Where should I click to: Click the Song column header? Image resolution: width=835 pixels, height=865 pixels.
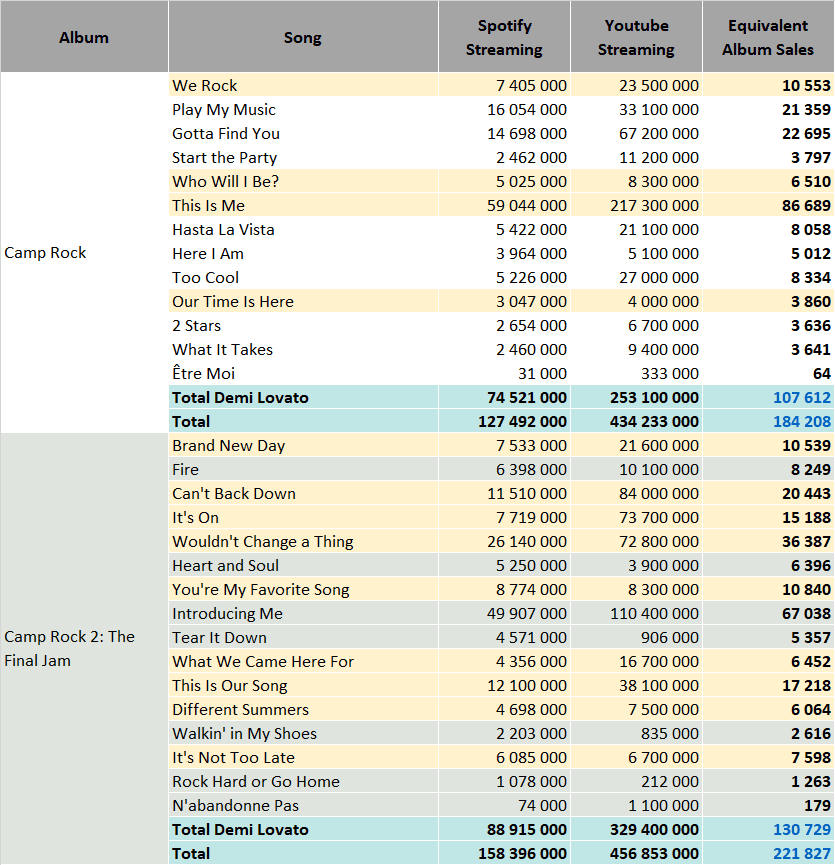pos(303,37)
